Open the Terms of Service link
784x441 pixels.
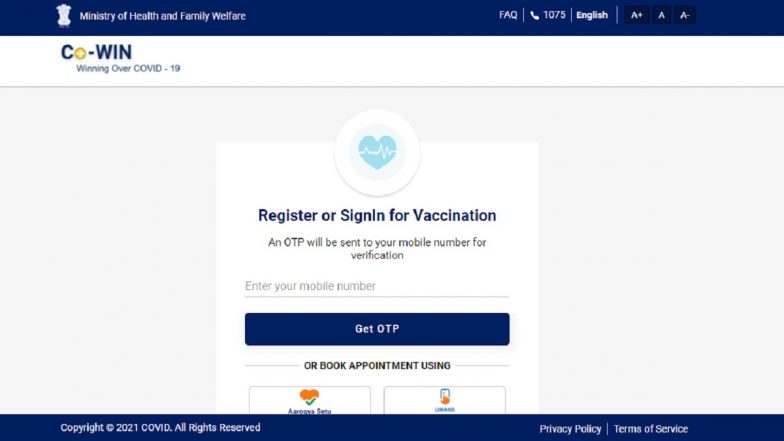650,428
